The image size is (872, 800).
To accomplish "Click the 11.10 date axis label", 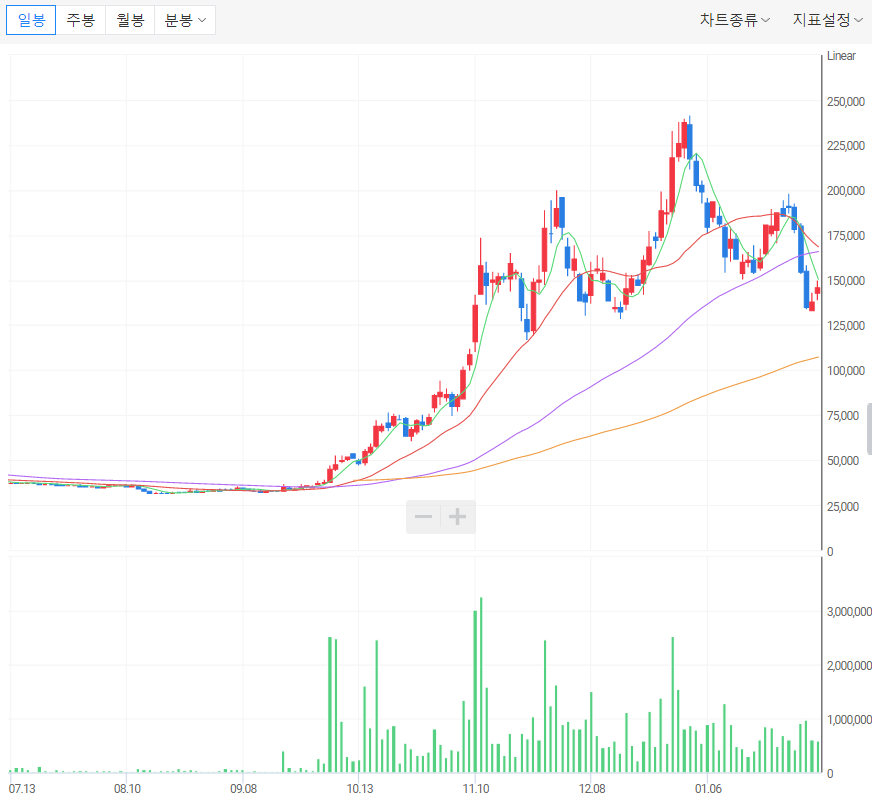I will (x=476, y=789).
